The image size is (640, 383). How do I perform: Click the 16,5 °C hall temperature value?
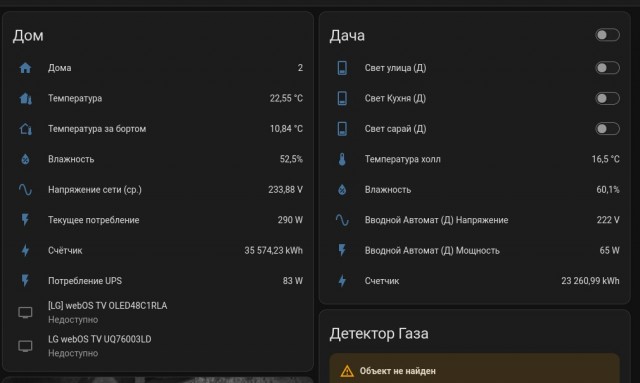coord(605,159)
